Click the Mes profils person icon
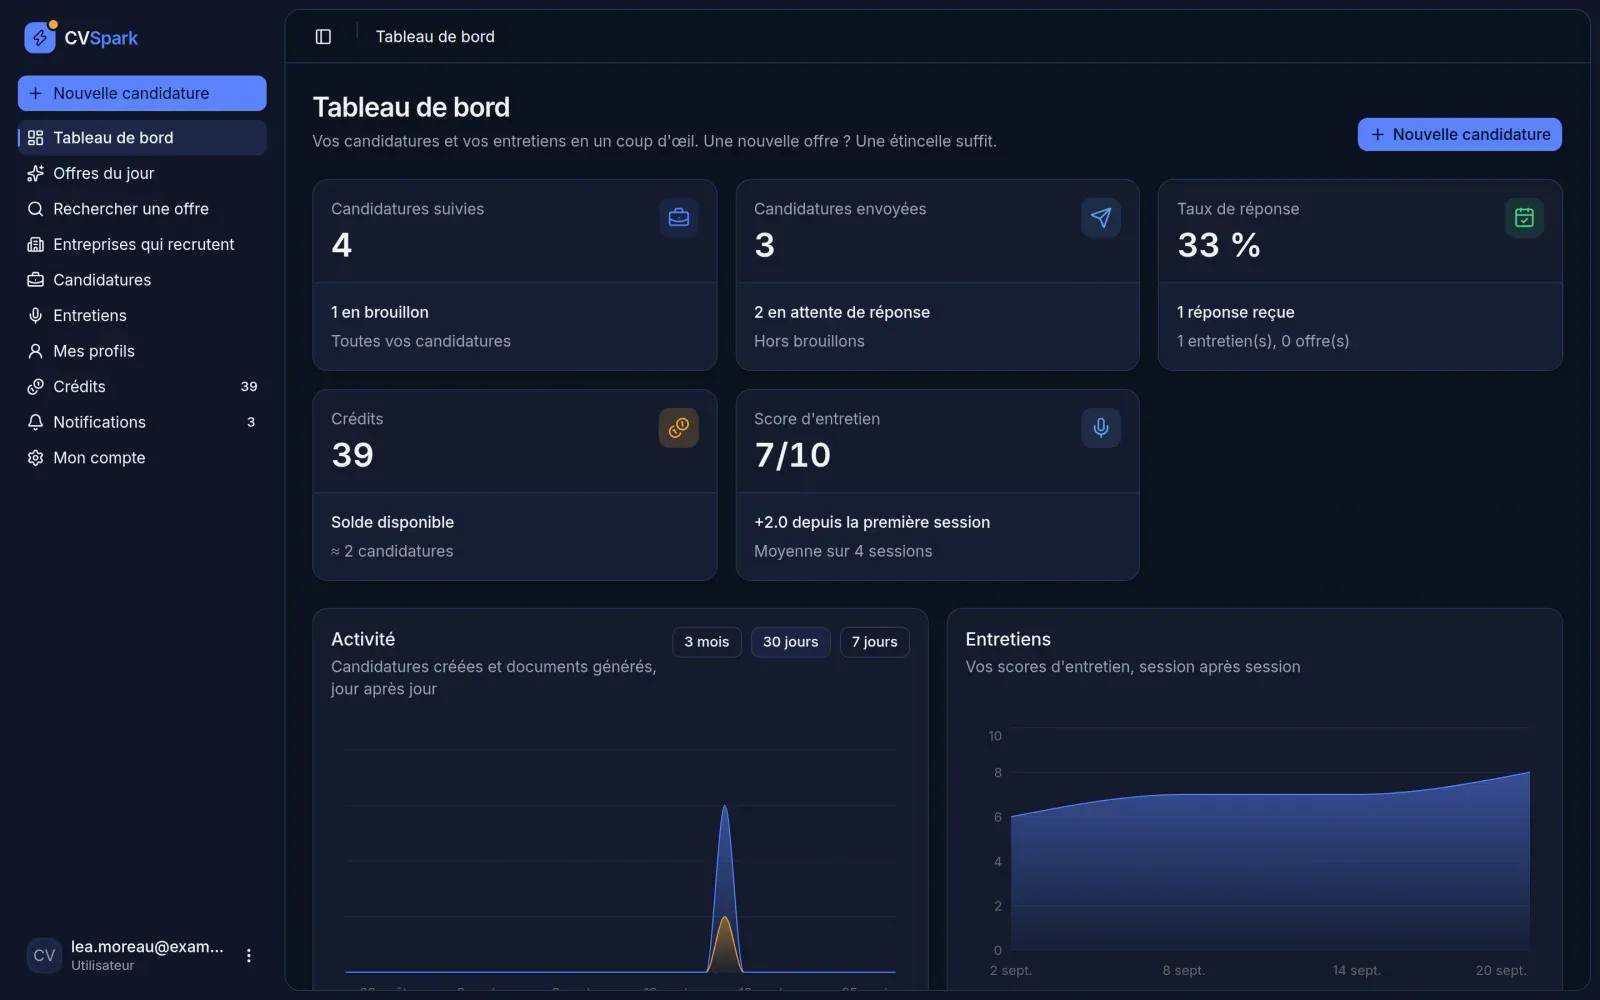Image resolution: width=1600 pixels, height=1000 pixels. (x=35, y=351)
